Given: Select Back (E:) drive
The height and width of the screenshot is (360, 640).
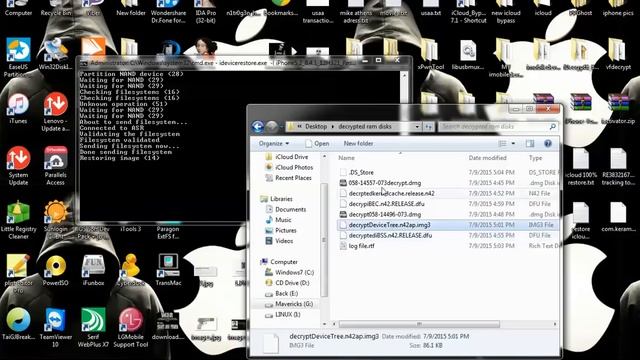Looking at the screenshot, I should pos(282,293).
